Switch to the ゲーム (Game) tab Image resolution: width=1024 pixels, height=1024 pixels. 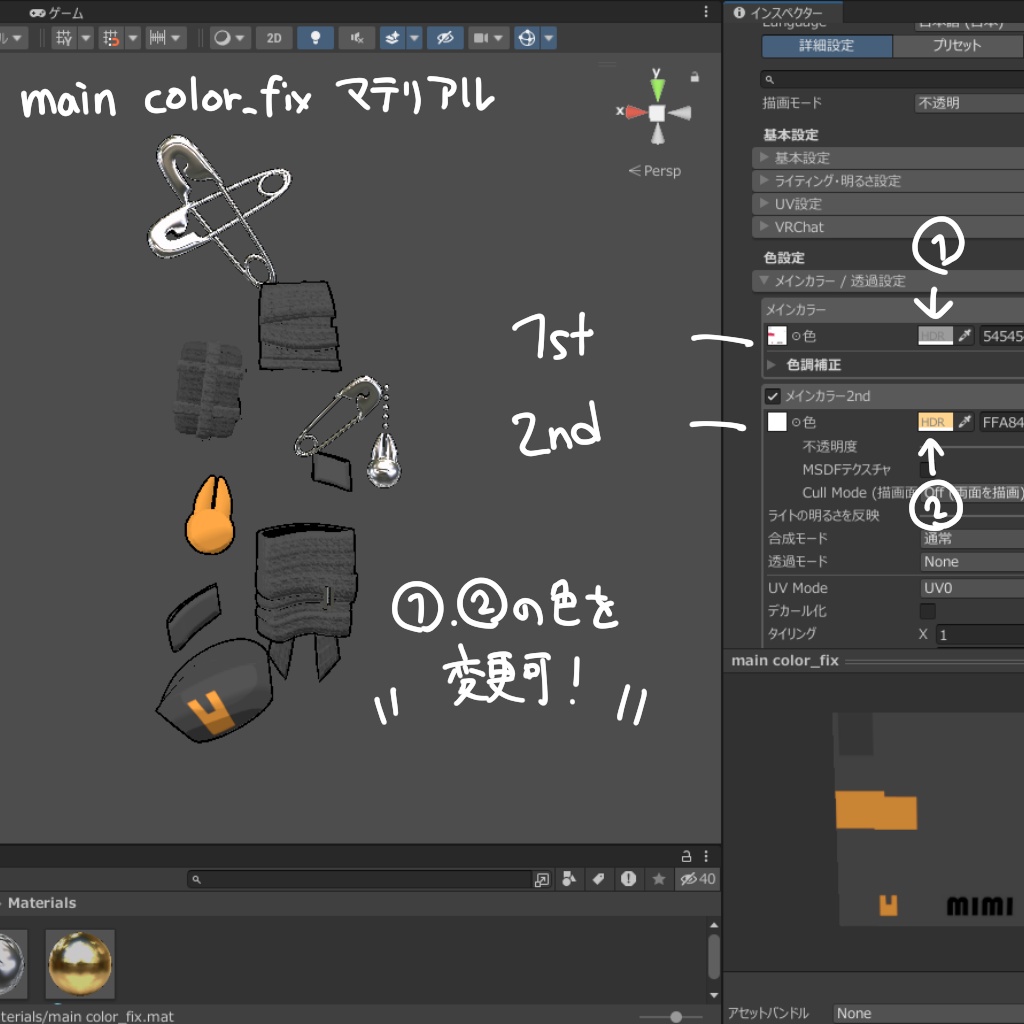tap(57, 12)
